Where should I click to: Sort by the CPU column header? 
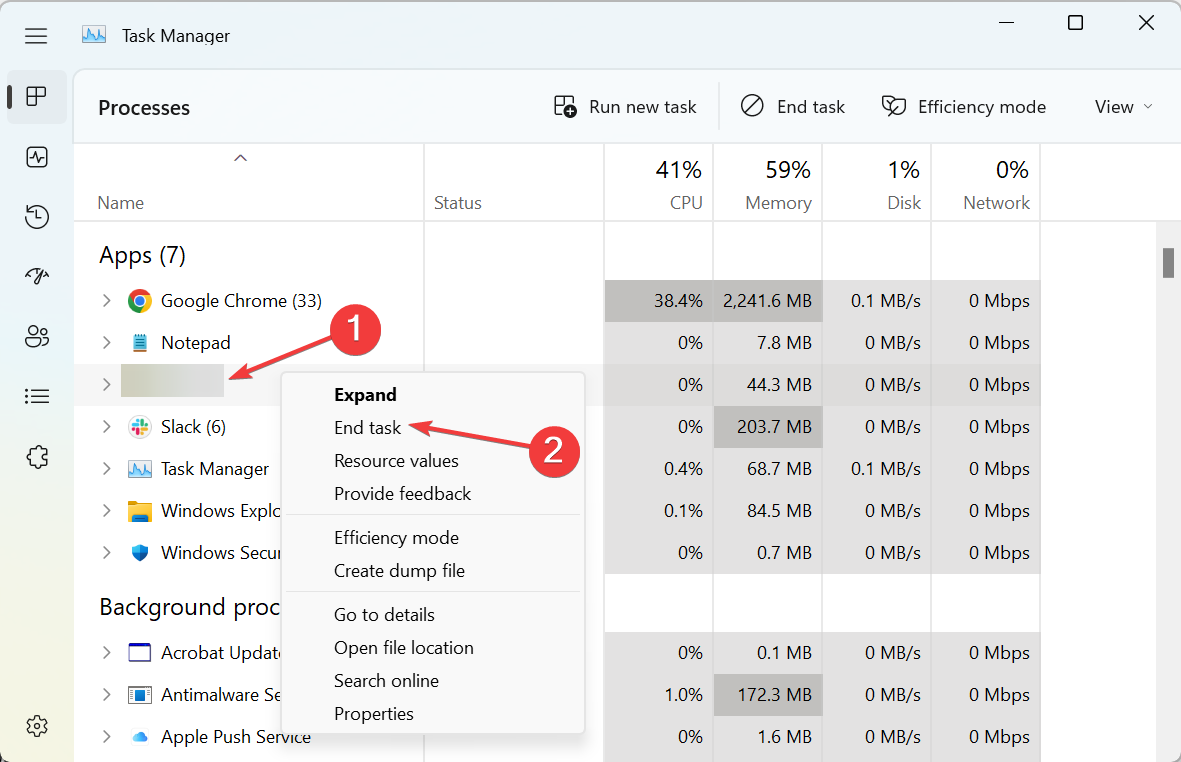pyautogui.click(x=659, y=182)
